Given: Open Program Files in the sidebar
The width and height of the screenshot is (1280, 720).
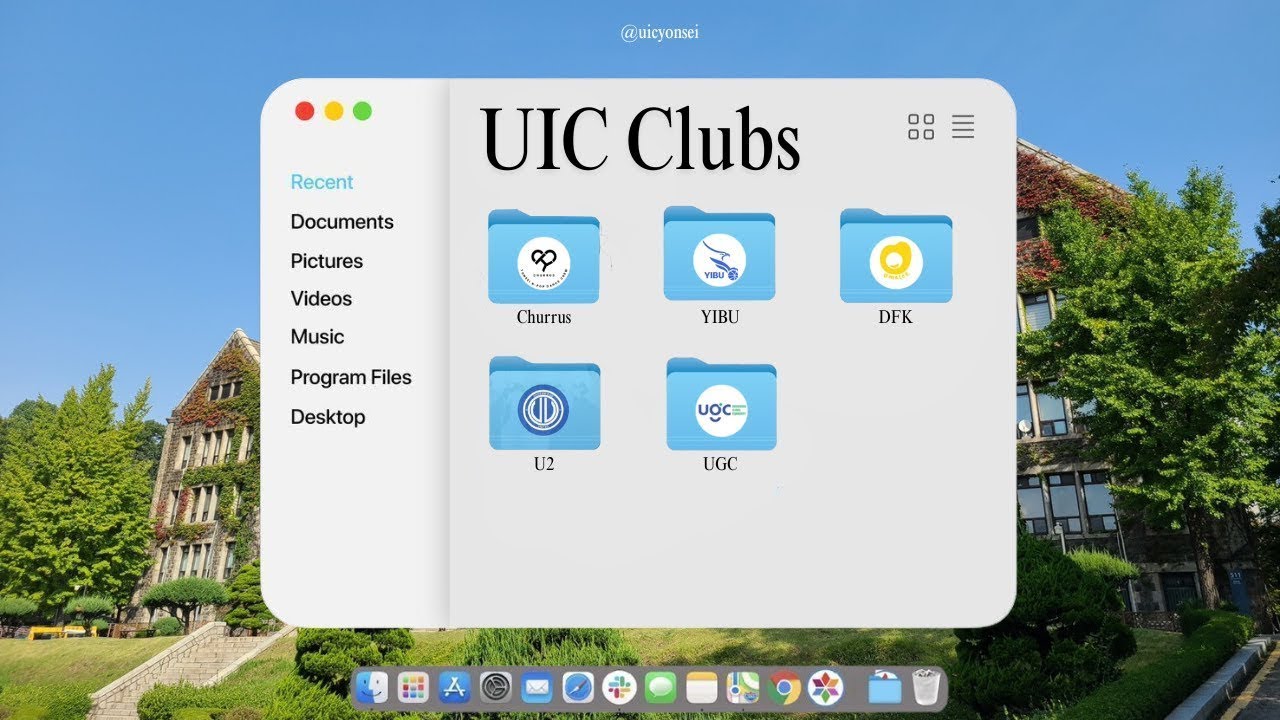Looking at the screenshot, I should (351, 378).
